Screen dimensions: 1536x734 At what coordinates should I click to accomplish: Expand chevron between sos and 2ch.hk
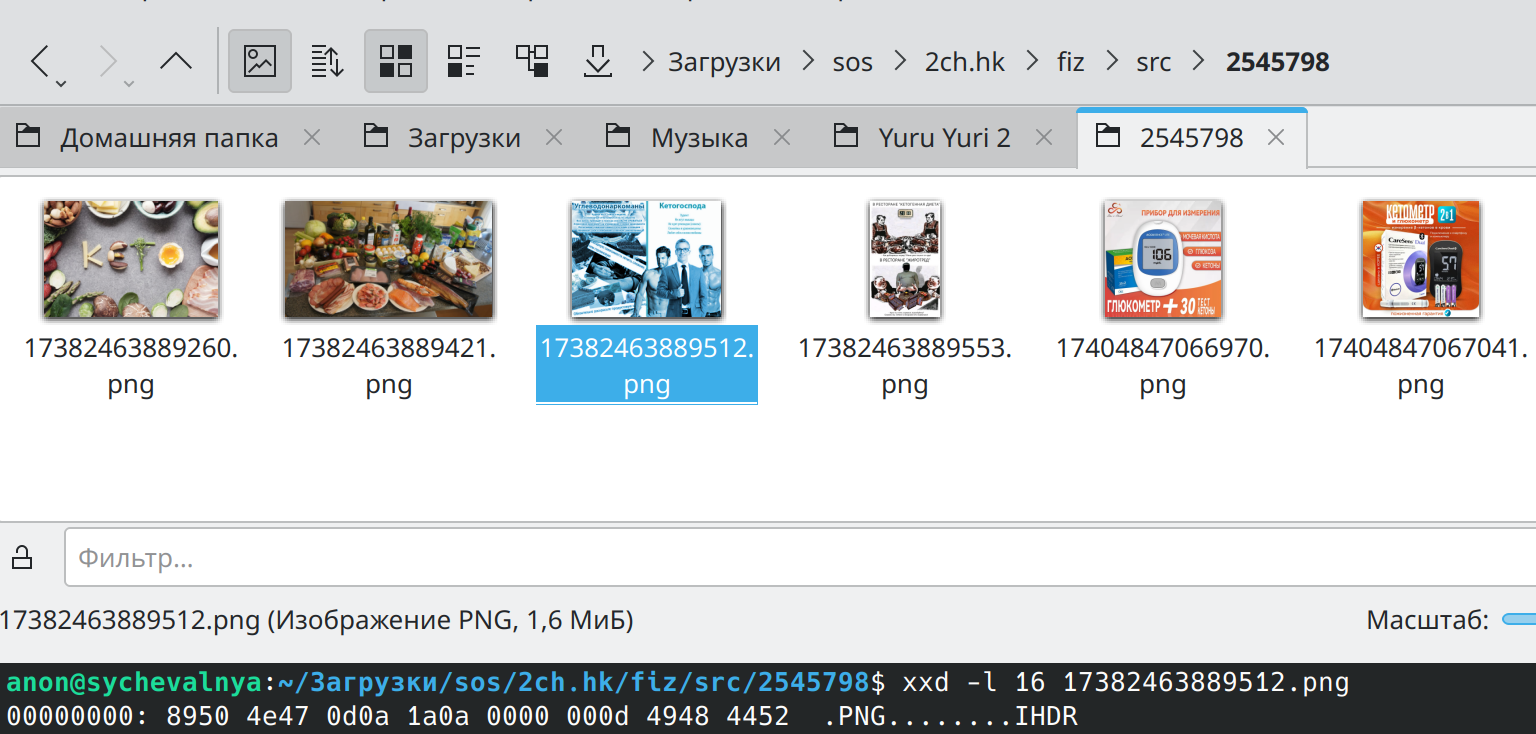899,62
